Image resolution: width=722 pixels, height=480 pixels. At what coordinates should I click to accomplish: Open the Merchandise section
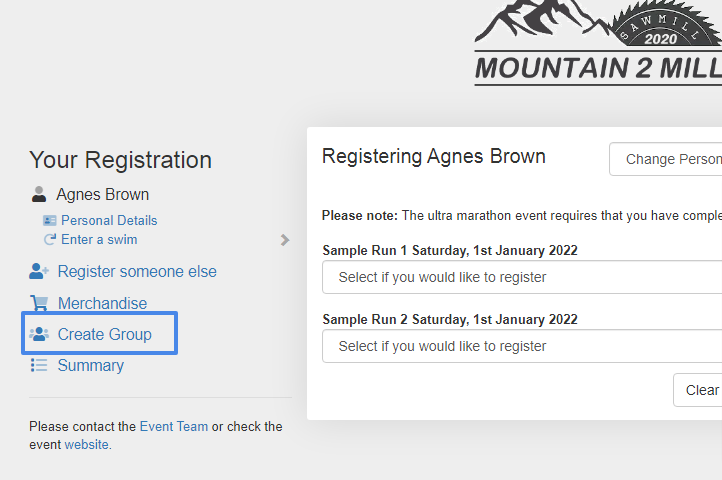(x=102, y=303)
